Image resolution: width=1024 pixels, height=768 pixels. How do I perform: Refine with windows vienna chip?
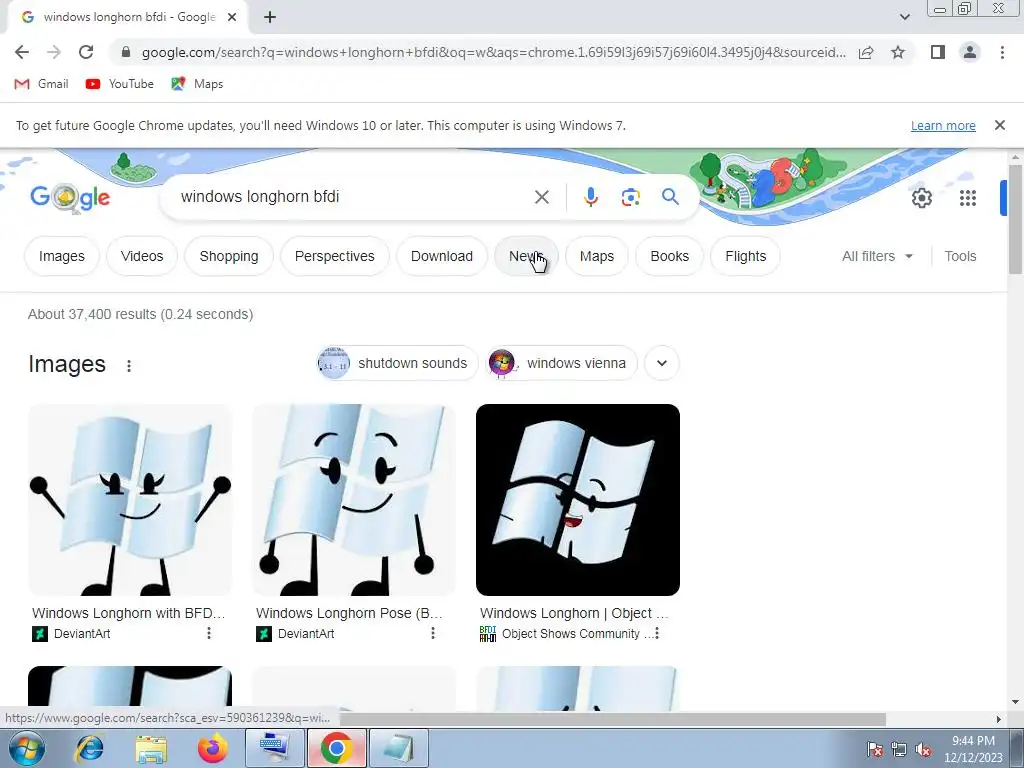pyautogui.click(x=562, y=363)
